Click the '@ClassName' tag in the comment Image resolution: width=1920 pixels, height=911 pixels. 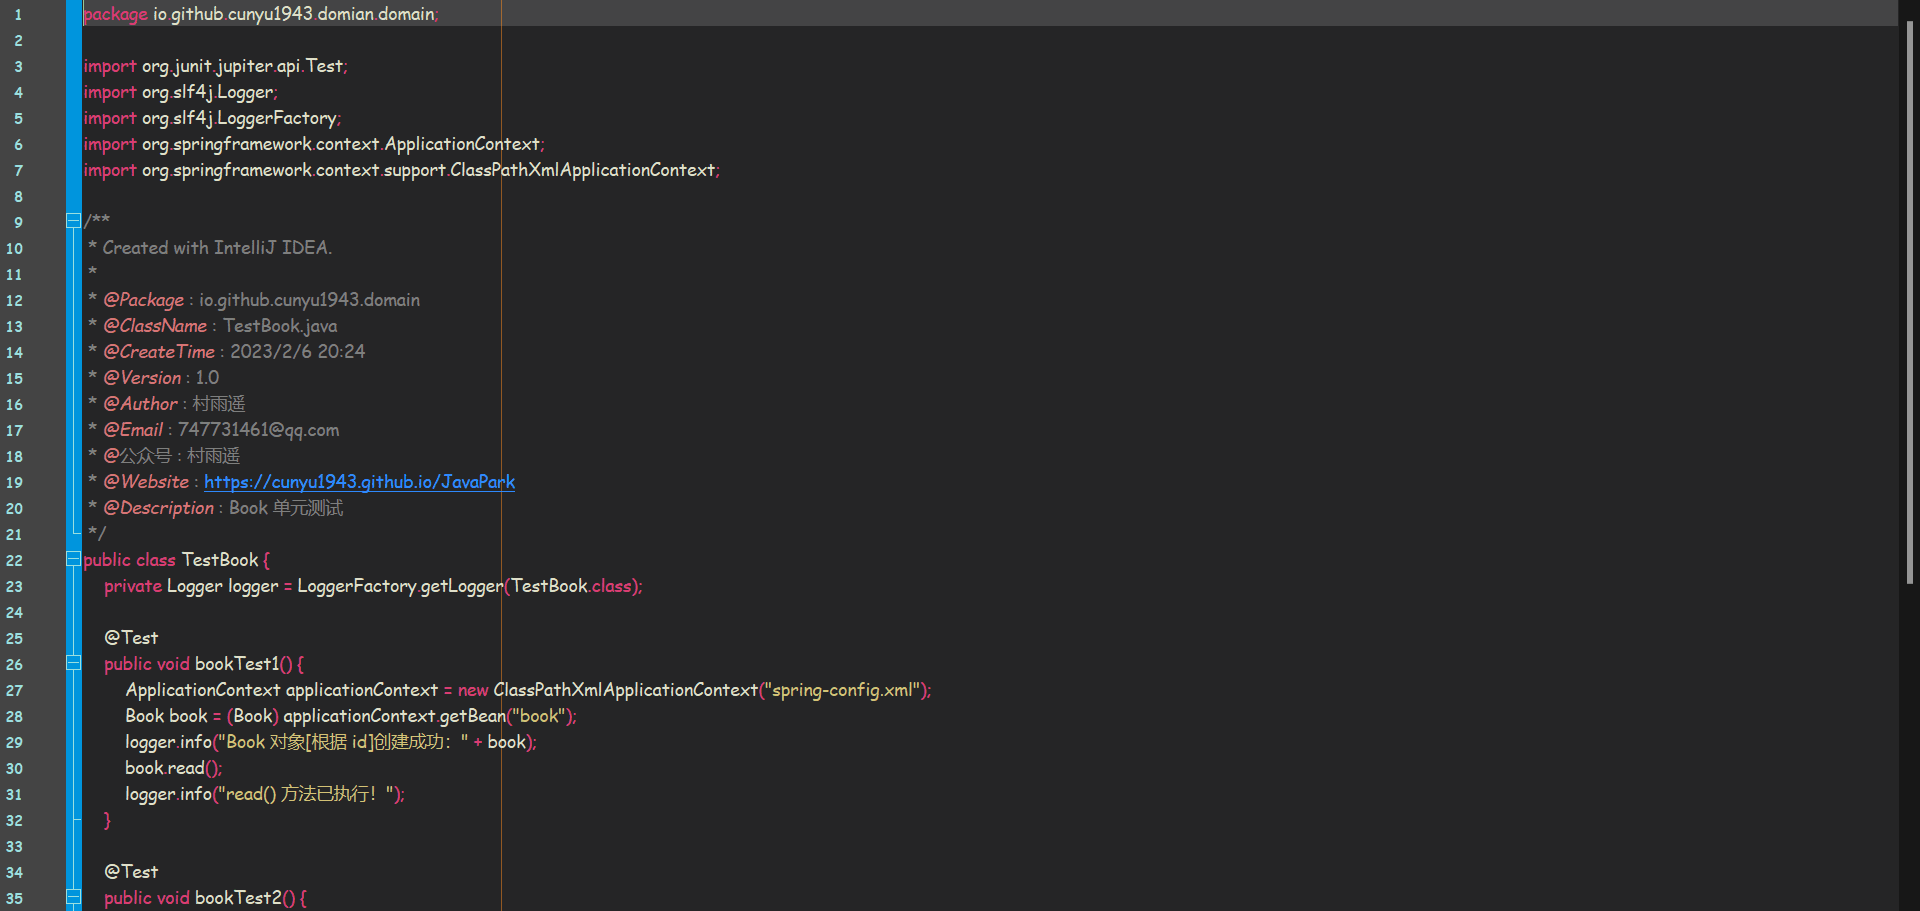coord(155,326)
